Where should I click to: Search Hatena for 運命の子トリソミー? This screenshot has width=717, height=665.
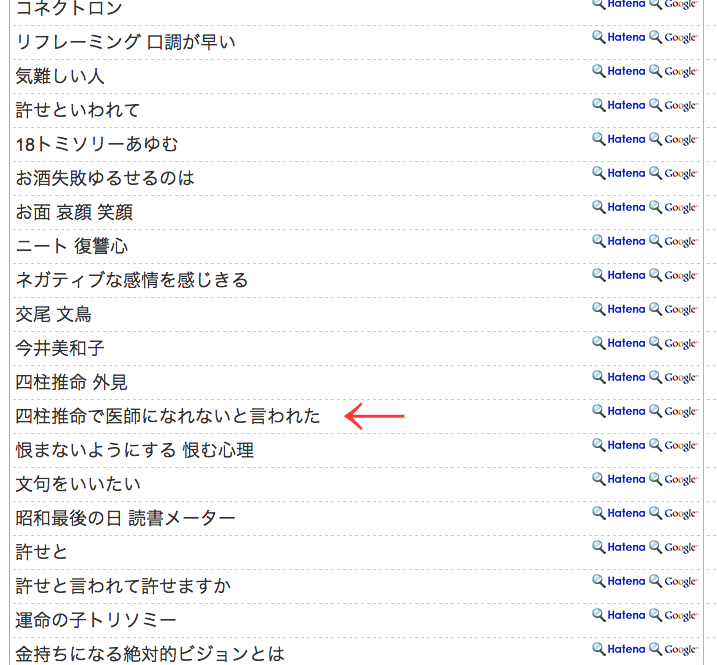point(619,615)
